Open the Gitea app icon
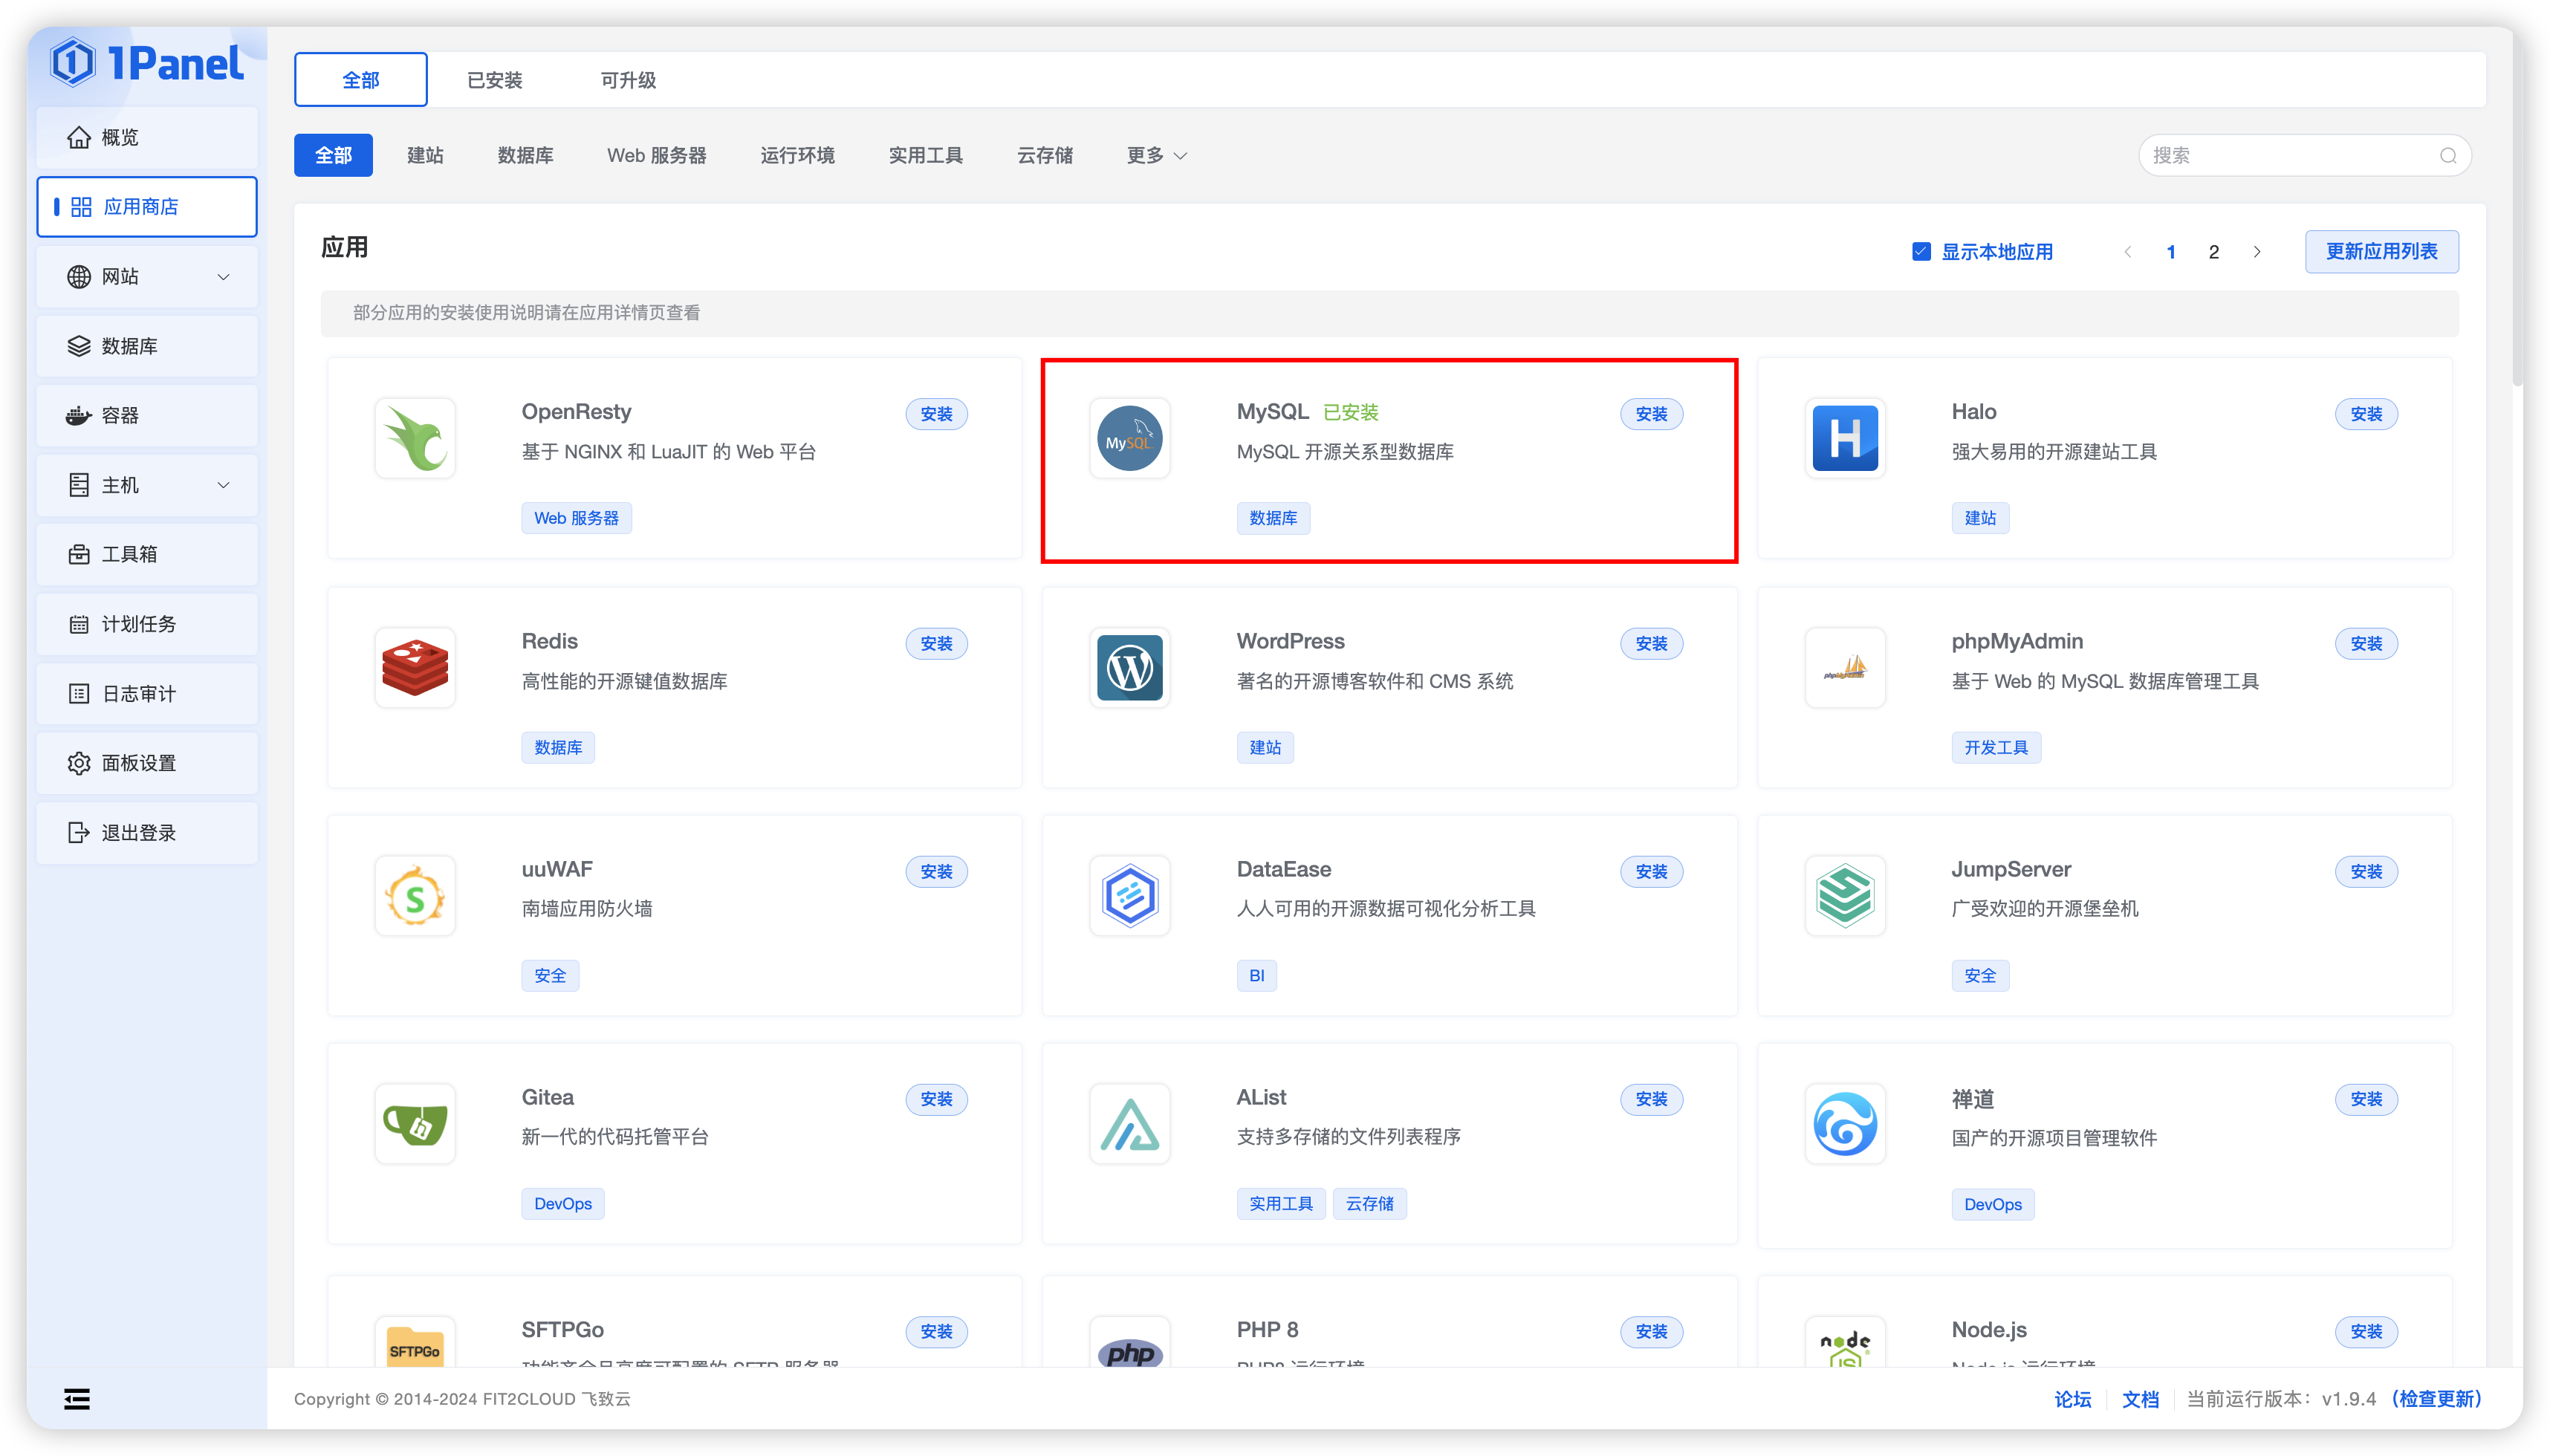Screen dimensions: 2550x1456 415,1123
